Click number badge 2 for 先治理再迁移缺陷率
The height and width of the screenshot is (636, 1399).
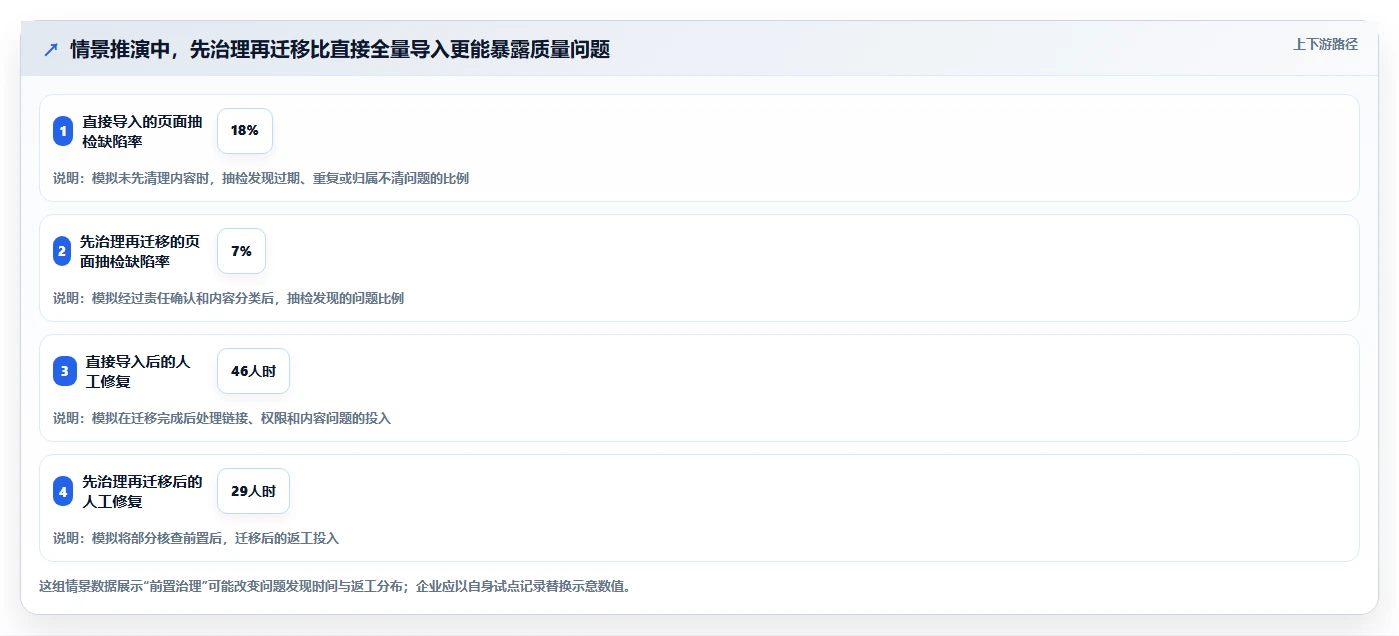pos(63,251)
